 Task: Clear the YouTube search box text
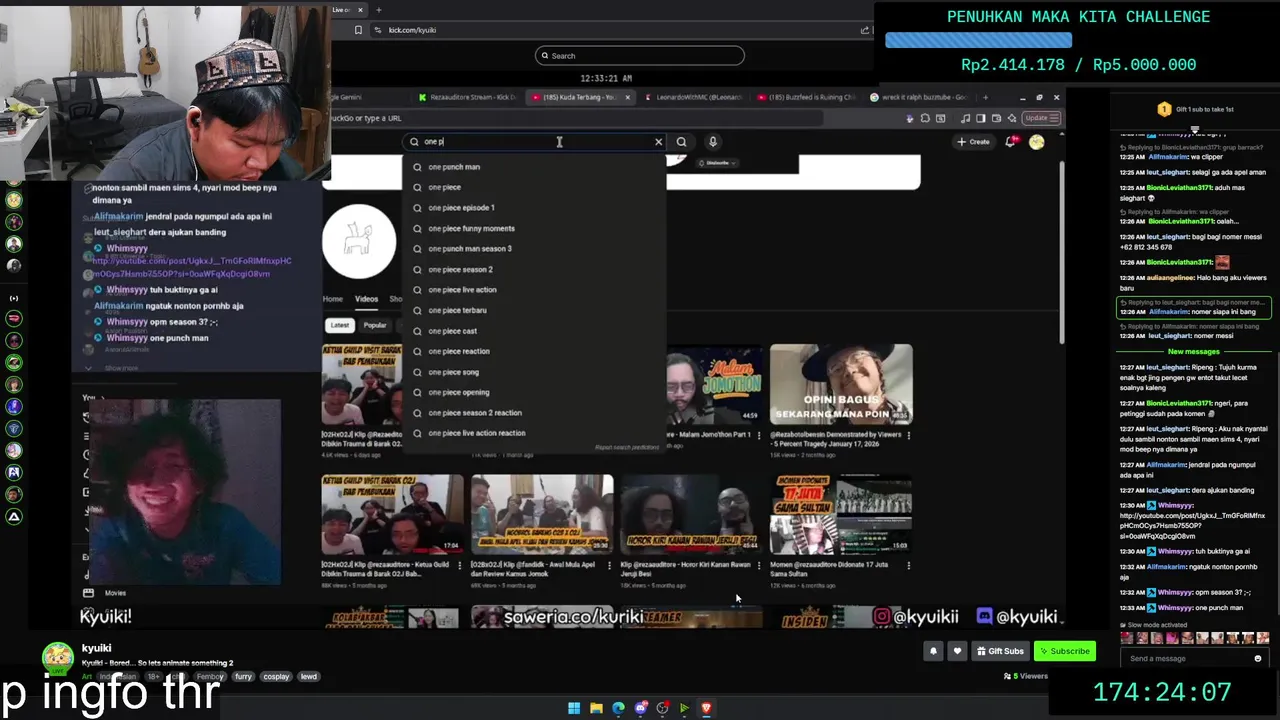pyautogui.click(x=658, y=142)
